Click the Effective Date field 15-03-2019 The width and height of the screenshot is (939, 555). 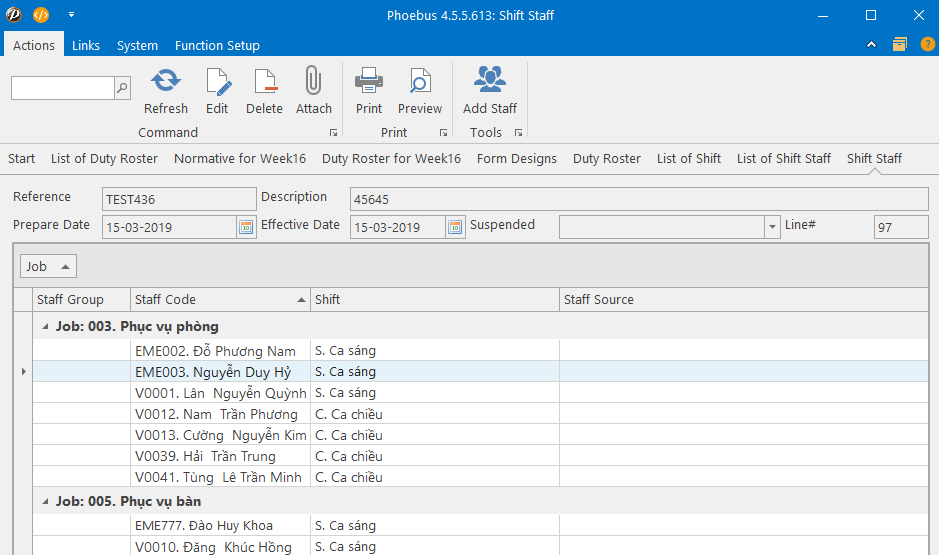tap(398, 227)
